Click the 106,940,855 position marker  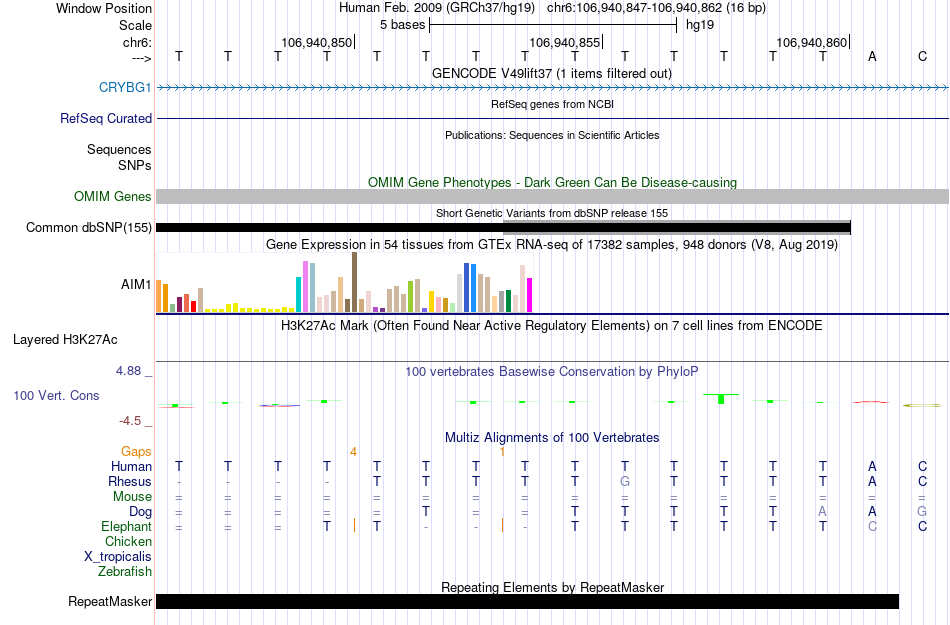click(x=565, y=42)
